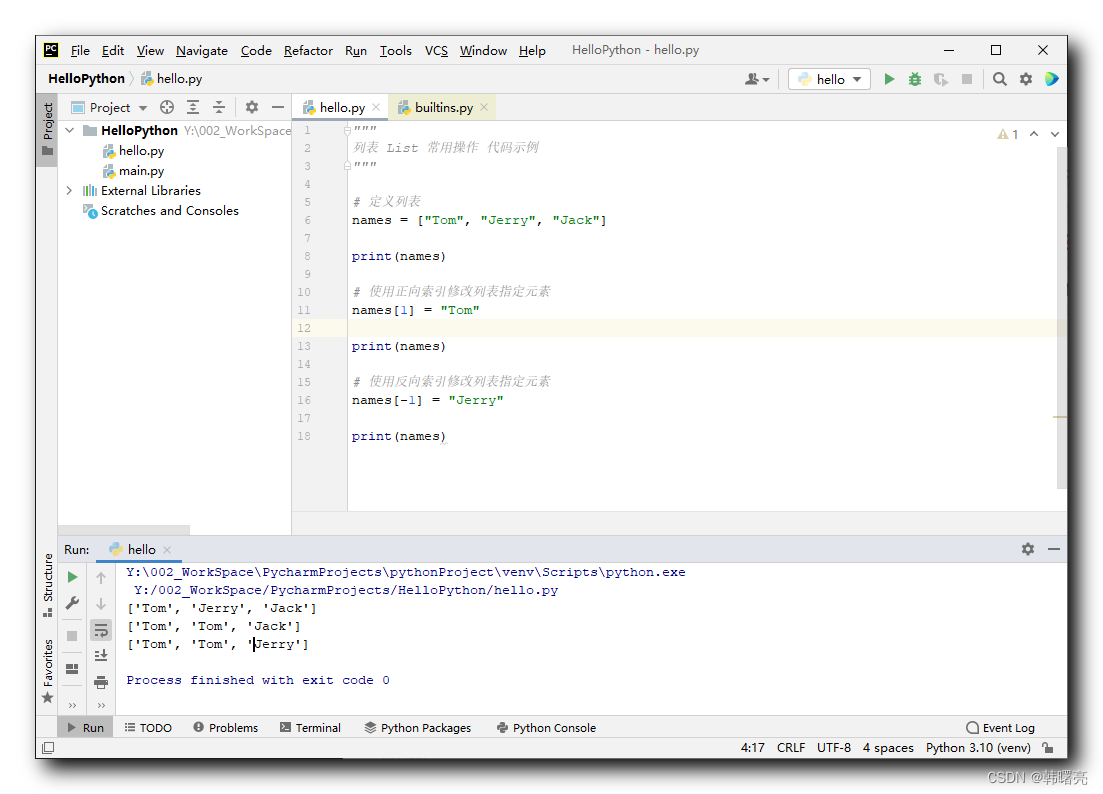Close the hello run tab

click(x=167, y=549)
